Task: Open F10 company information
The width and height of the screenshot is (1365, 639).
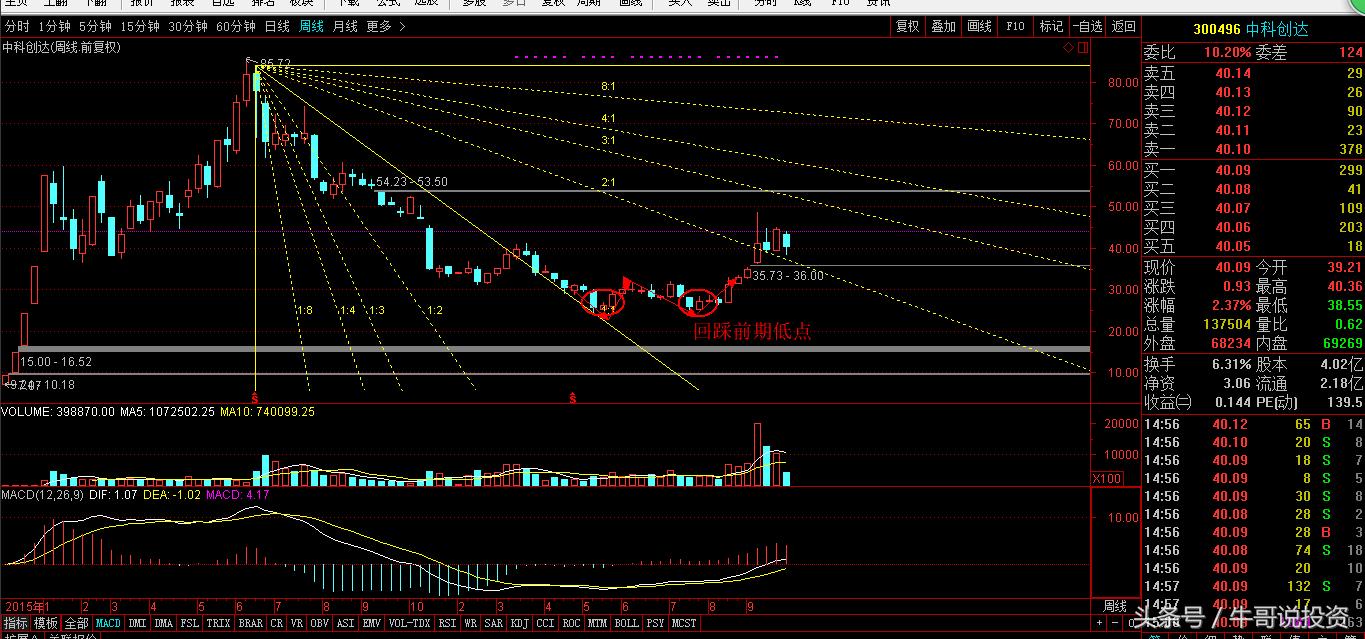Action: pyautogui.click(x=1015, y=27)
